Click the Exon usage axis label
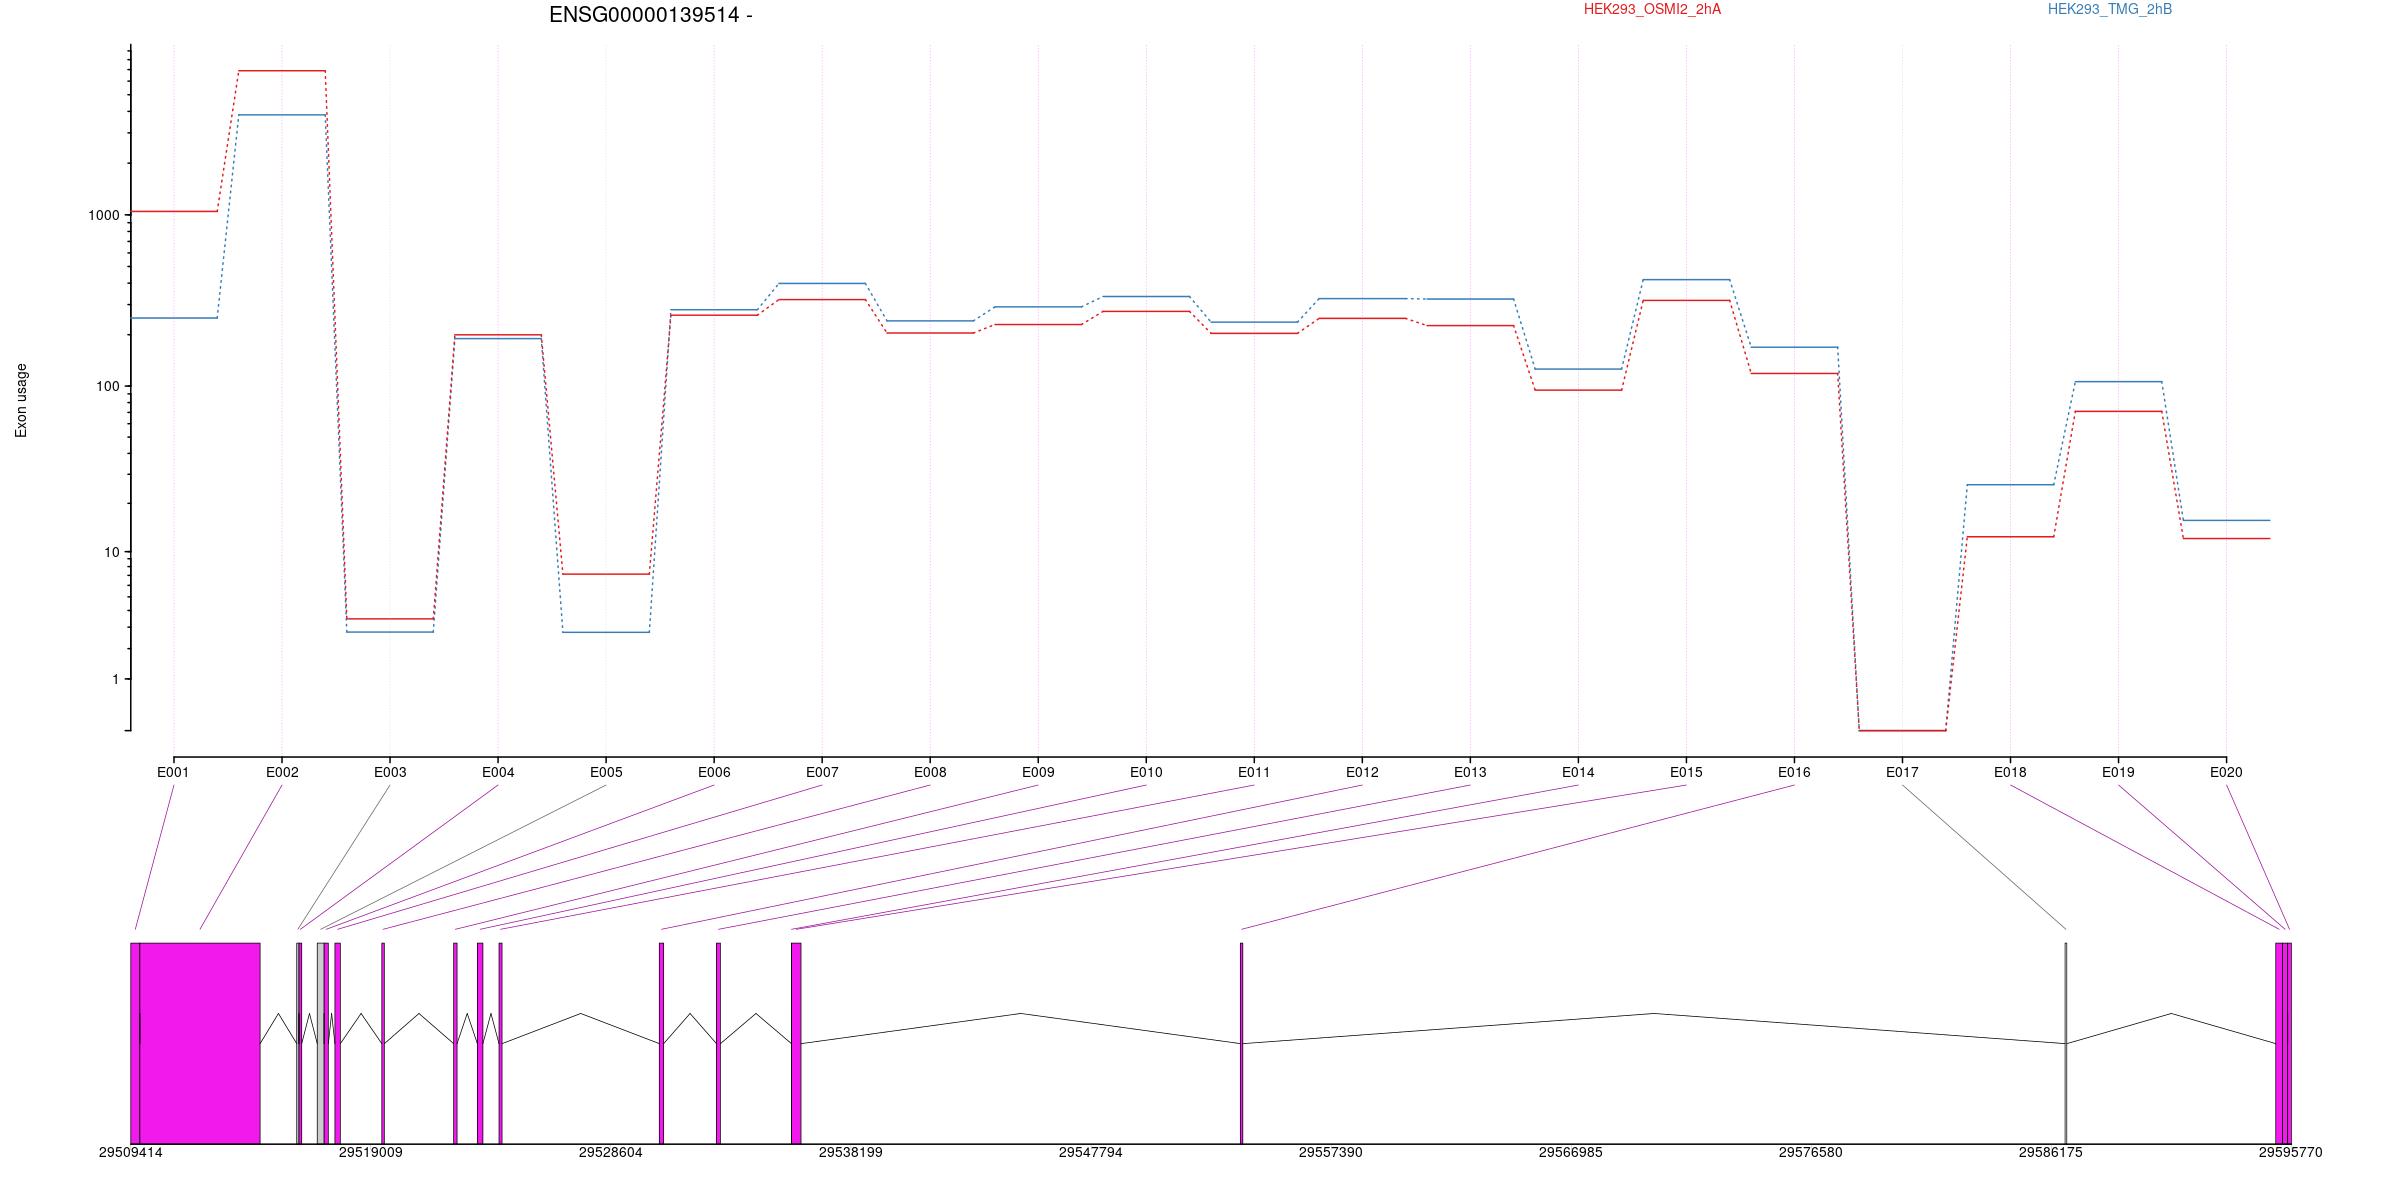Screen dimensions: 2400x1200 (x=21, y=400)
